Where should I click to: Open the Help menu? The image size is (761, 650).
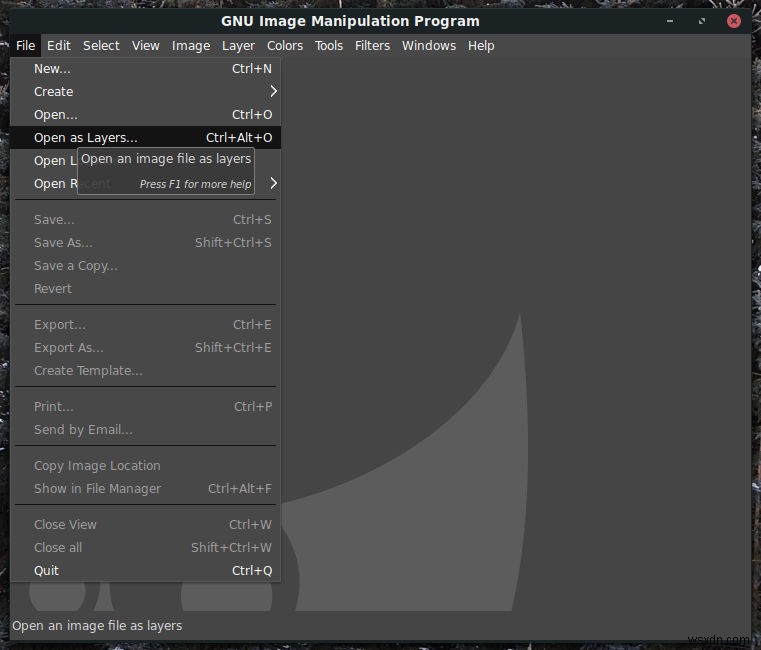click(481, 46)
